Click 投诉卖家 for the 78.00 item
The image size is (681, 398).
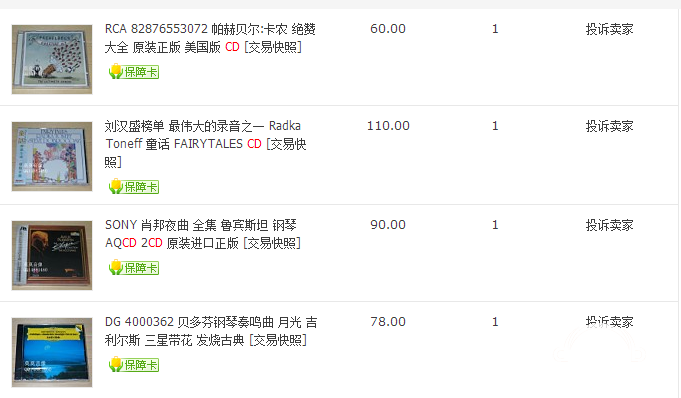(x=609, y=322)
